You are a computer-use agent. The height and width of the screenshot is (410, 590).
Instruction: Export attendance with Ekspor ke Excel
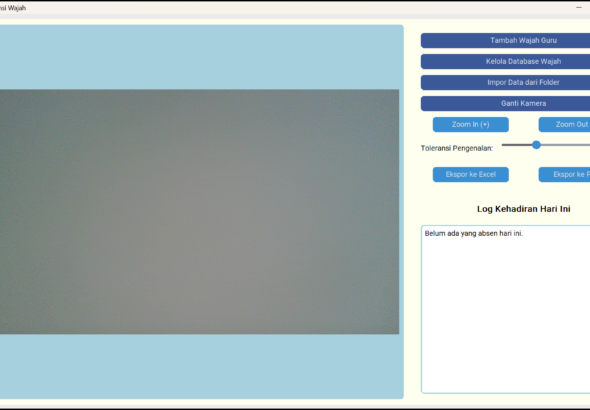coord(471,175)
